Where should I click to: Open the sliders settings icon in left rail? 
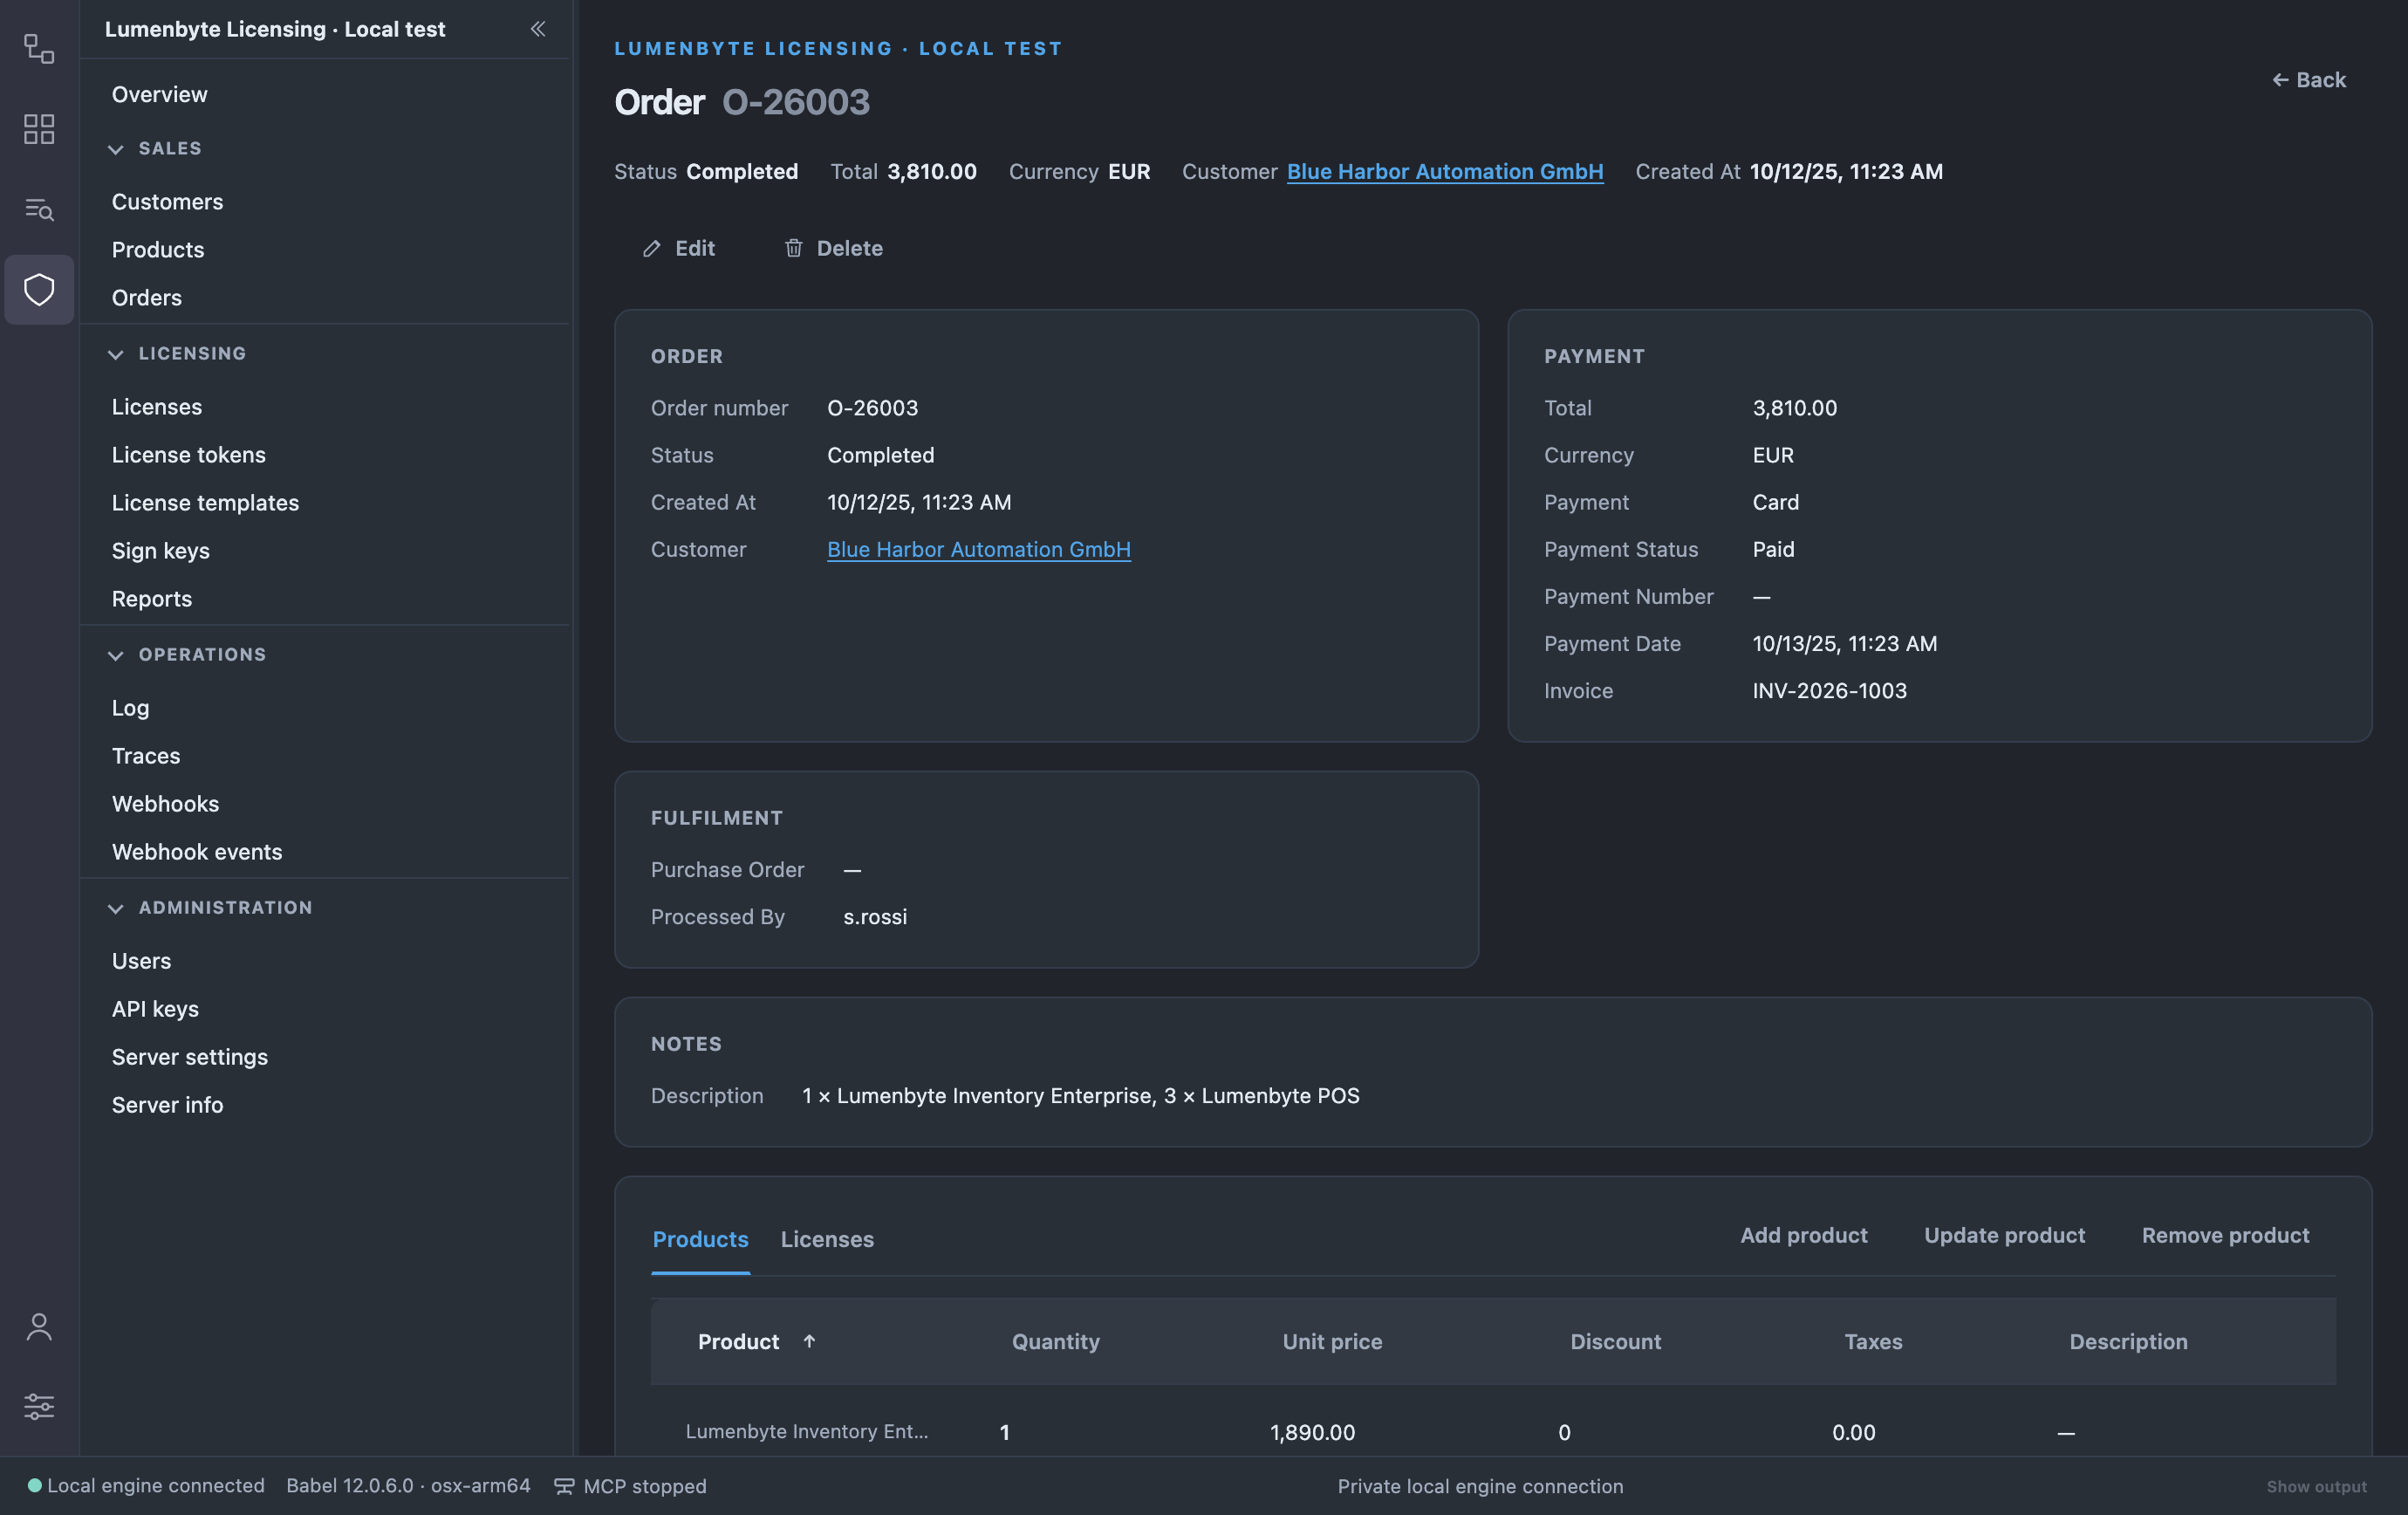pyautogui.click(x=39, y=1407)
